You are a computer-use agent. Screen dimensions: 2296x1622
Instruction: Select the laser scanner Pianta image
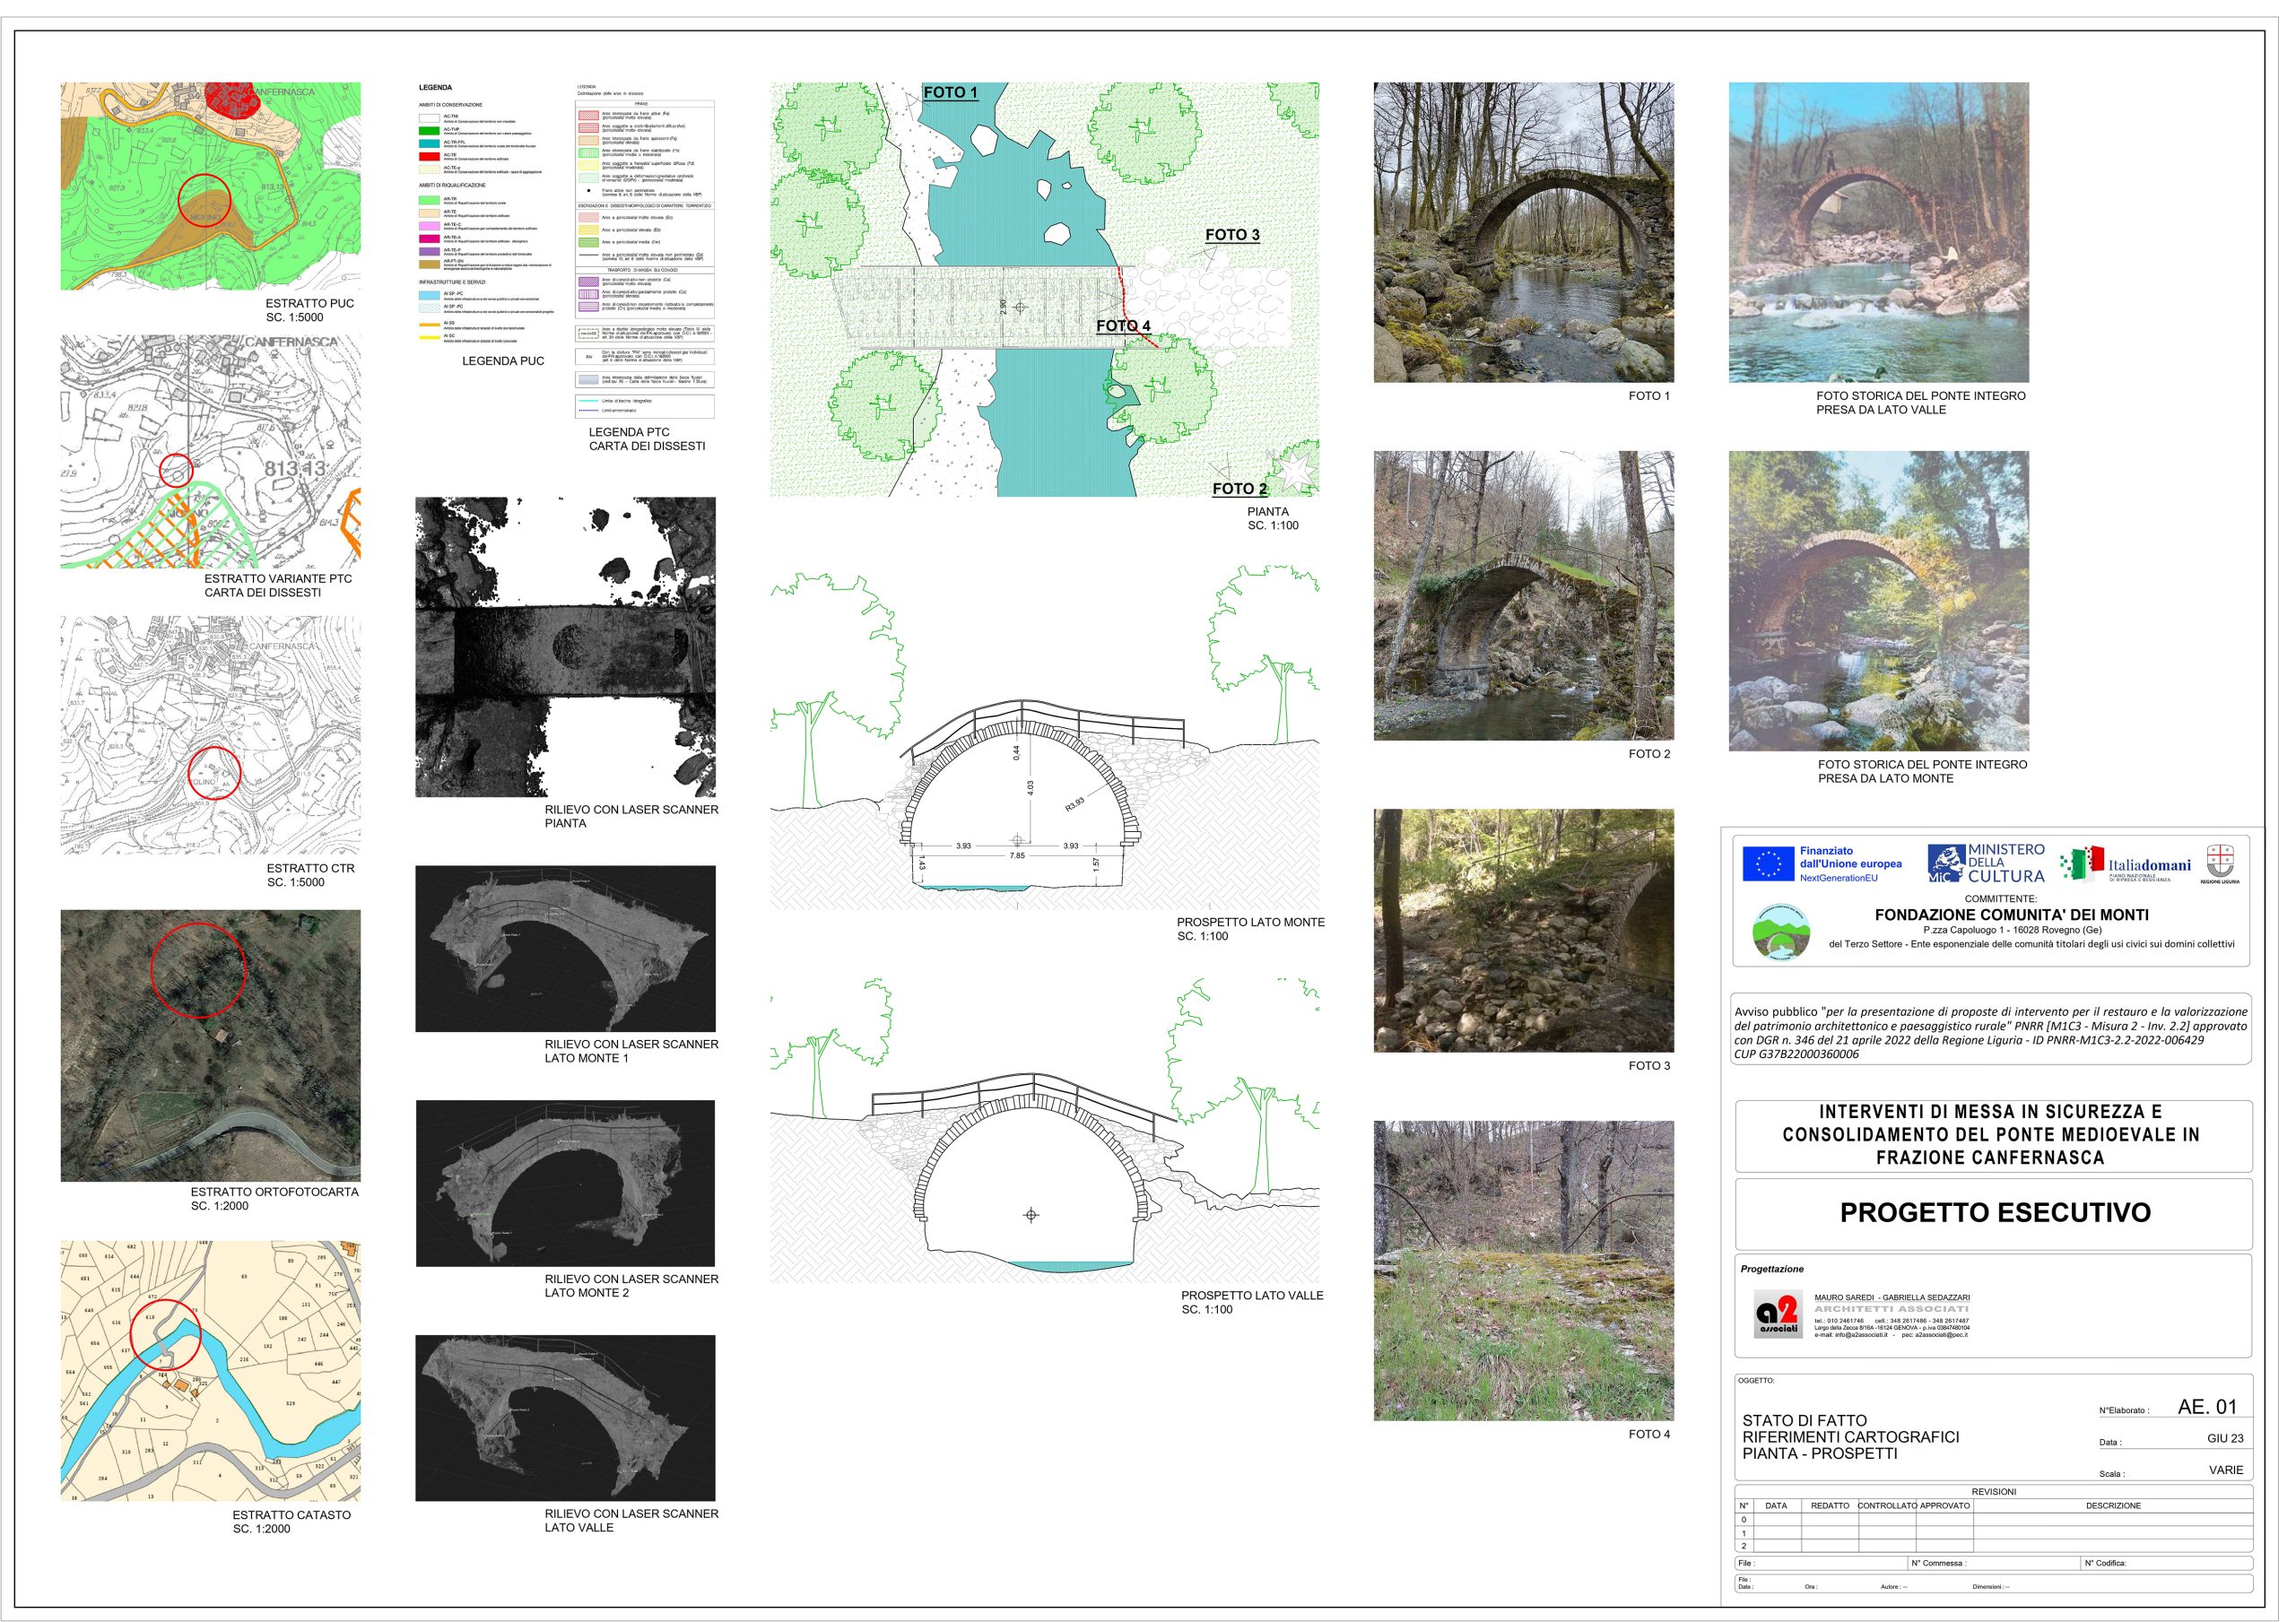coord(565,647)
